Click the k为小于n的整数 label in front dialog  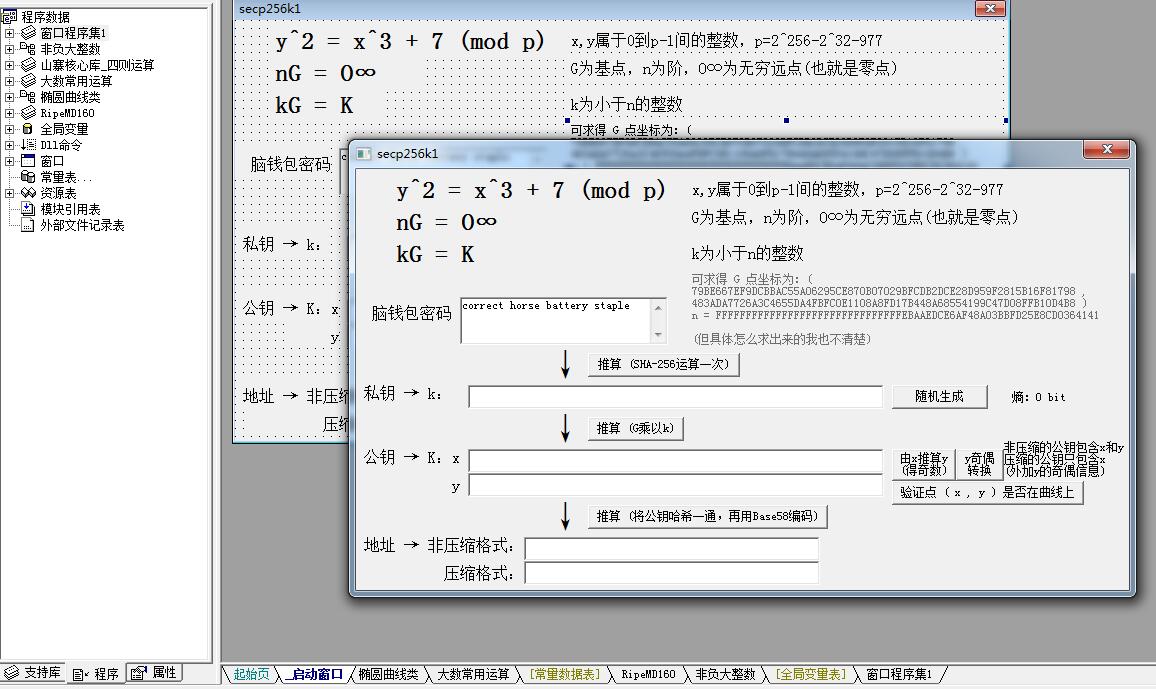click(747, 253)
